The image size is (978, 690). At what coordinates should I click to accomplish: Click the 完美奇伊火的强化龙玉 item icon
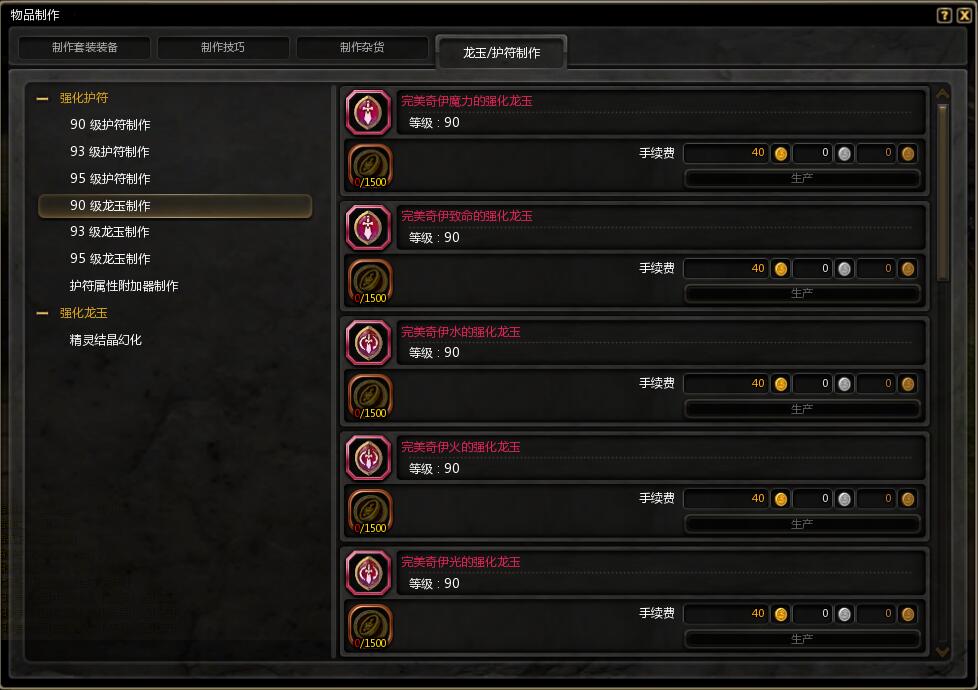coord(368,458)
